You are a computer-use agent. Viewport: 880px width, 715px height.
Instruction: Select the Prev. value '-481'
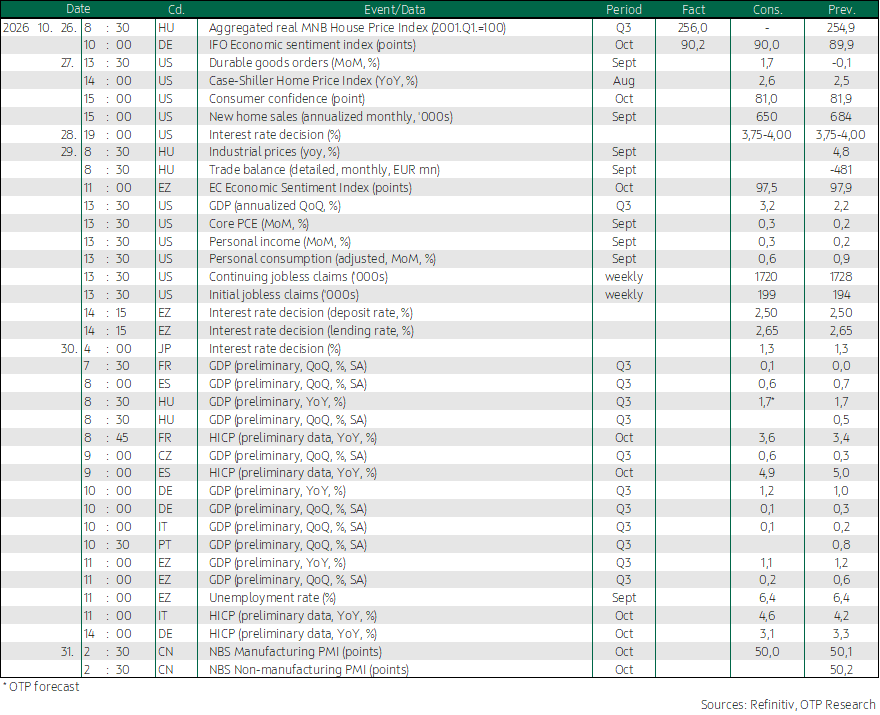pyautogui.click(x=841, y=169)
